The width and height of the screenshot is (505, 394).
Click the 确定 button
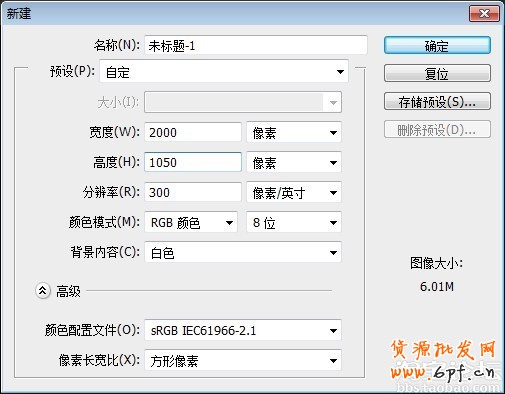pyautogui.click(x=437, y=45)
